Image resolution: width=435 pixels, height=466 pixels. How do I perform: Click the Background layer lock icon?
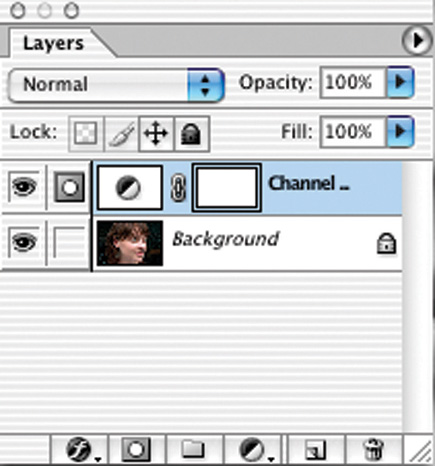[x=386, y=244]
